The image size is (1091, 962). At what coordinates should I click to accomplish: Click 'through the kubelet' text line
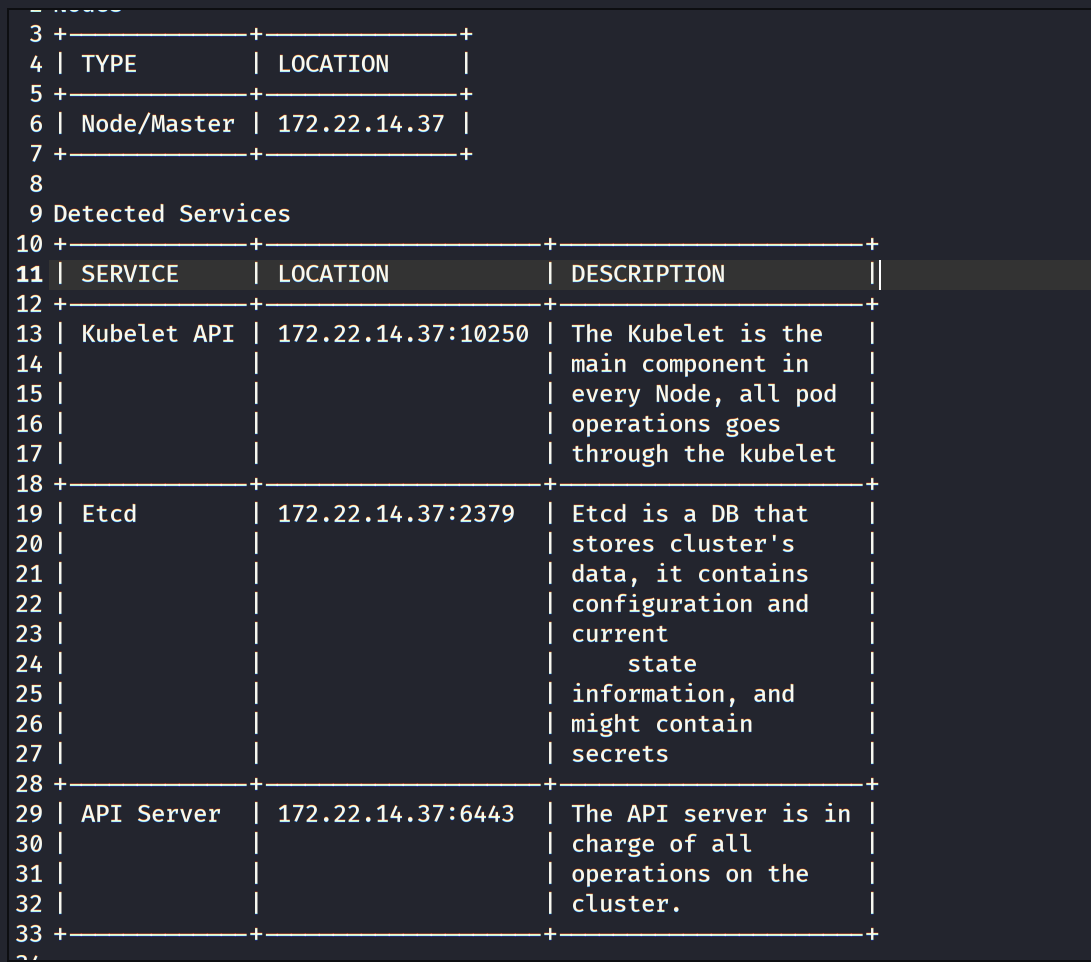(703, 454)
